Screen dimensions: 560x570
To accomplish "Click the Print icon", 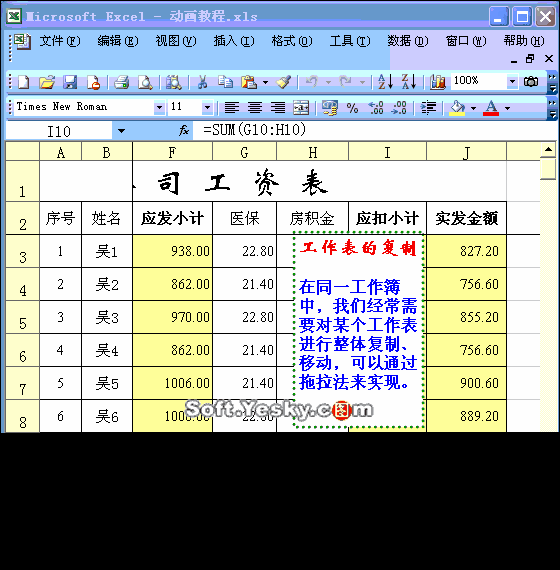I will 121,82.
